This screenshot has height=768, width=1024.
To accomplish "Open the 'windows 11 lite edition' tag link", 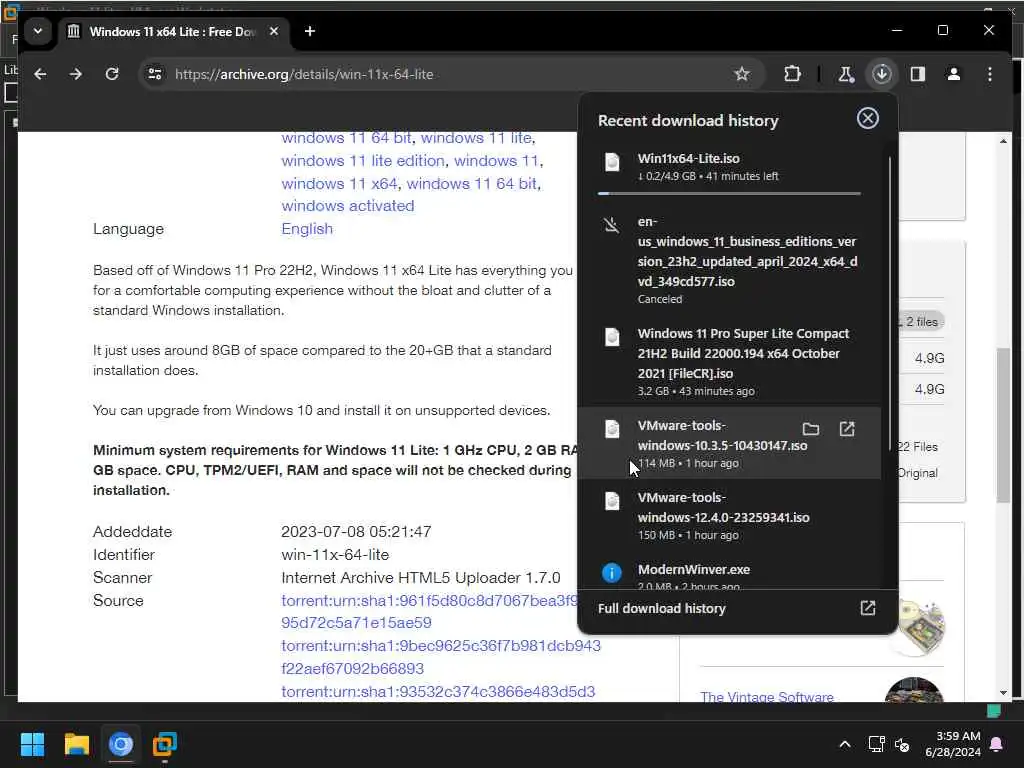I will [362, 161].
